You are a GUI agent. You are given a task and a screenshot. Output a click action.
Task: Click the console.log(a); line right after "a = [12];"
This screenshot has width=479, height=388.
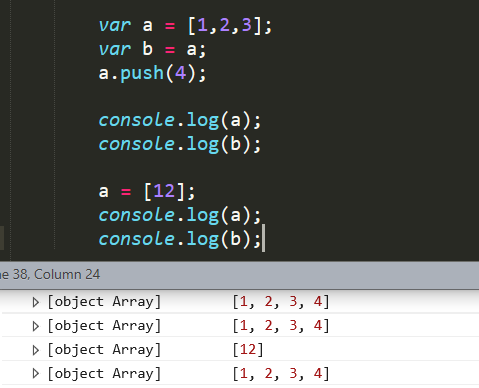click(x=180, y=215)
